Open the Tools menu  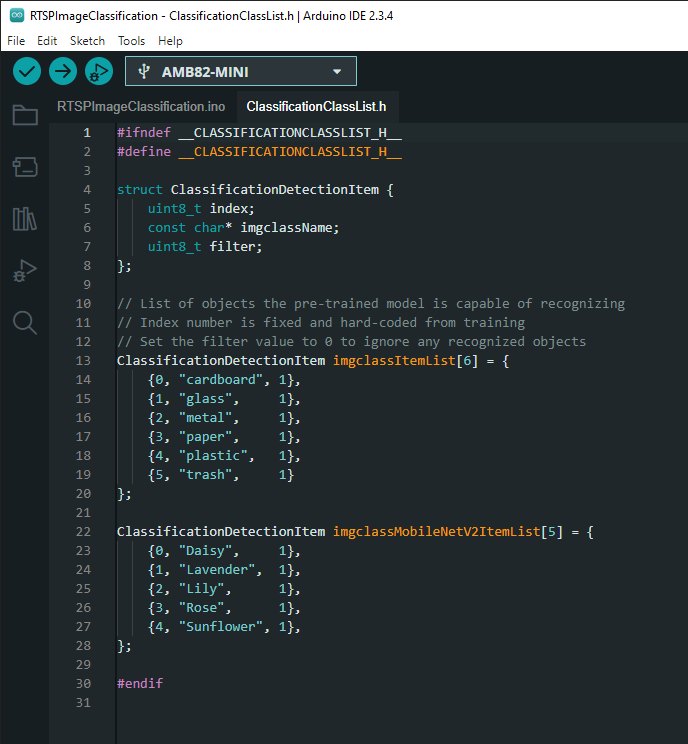[131, 41]
